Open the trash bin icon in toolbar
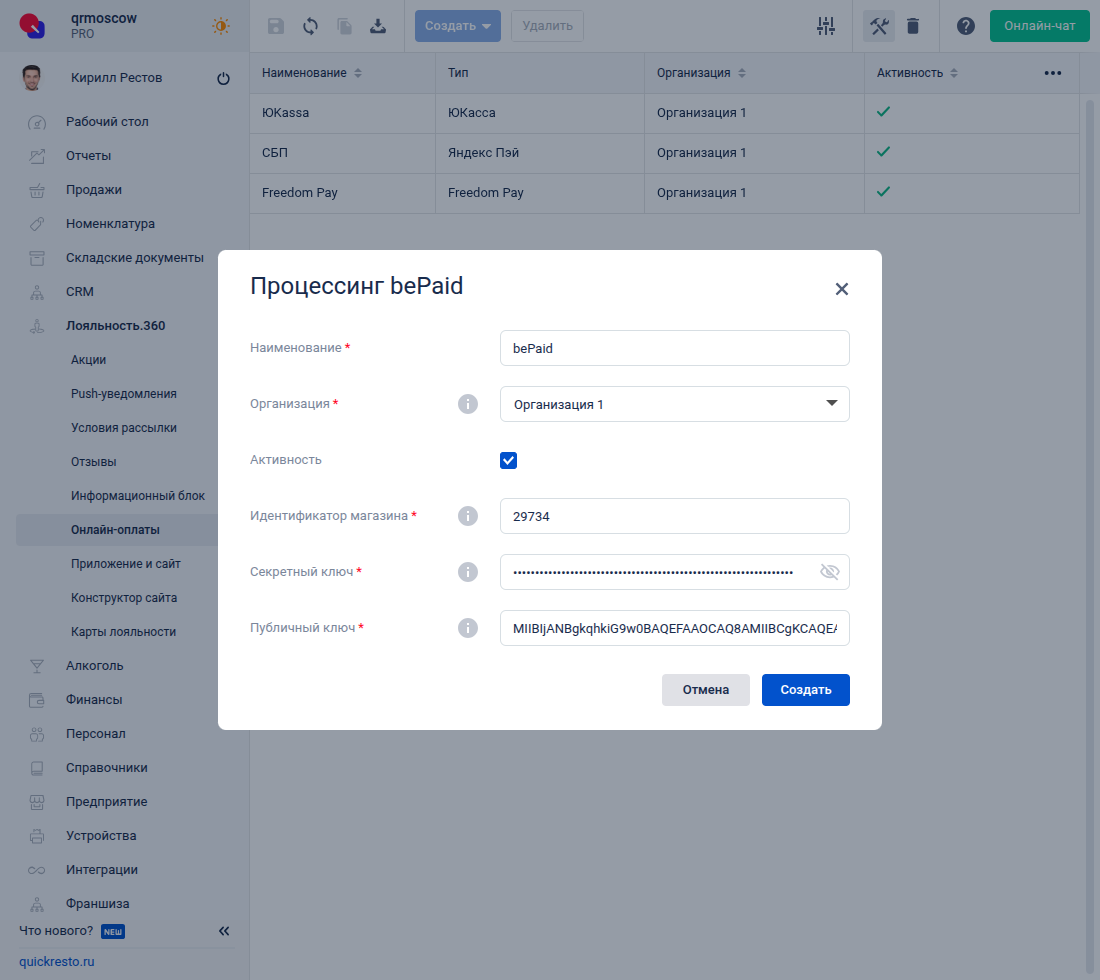 [x=913, y=26]
